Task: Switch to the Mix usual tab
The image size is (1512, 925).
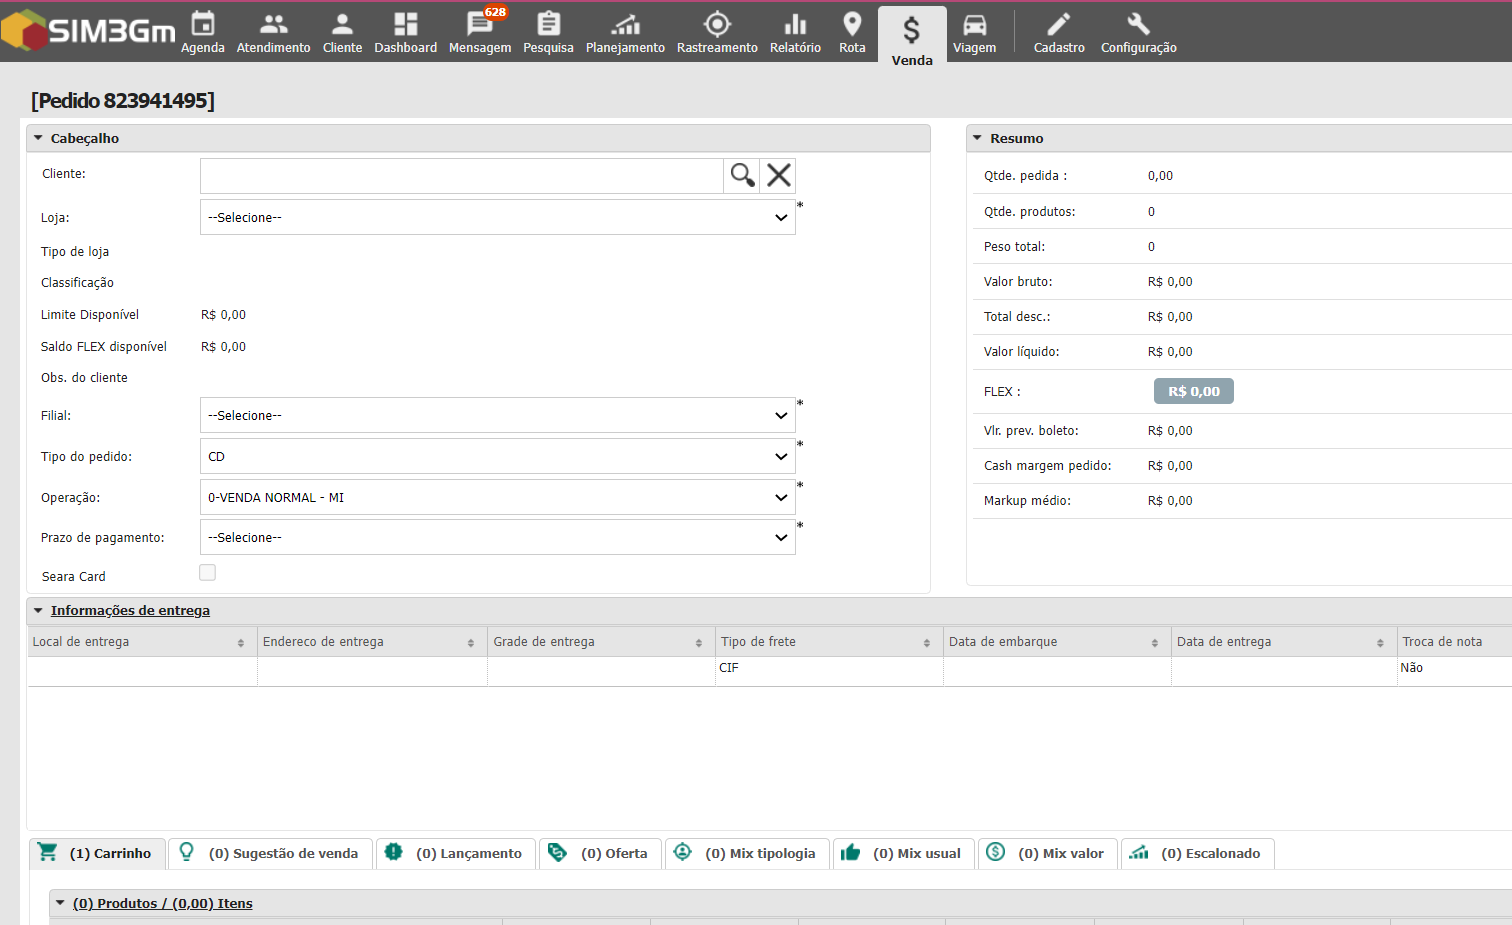Action: tap(903, 853)
